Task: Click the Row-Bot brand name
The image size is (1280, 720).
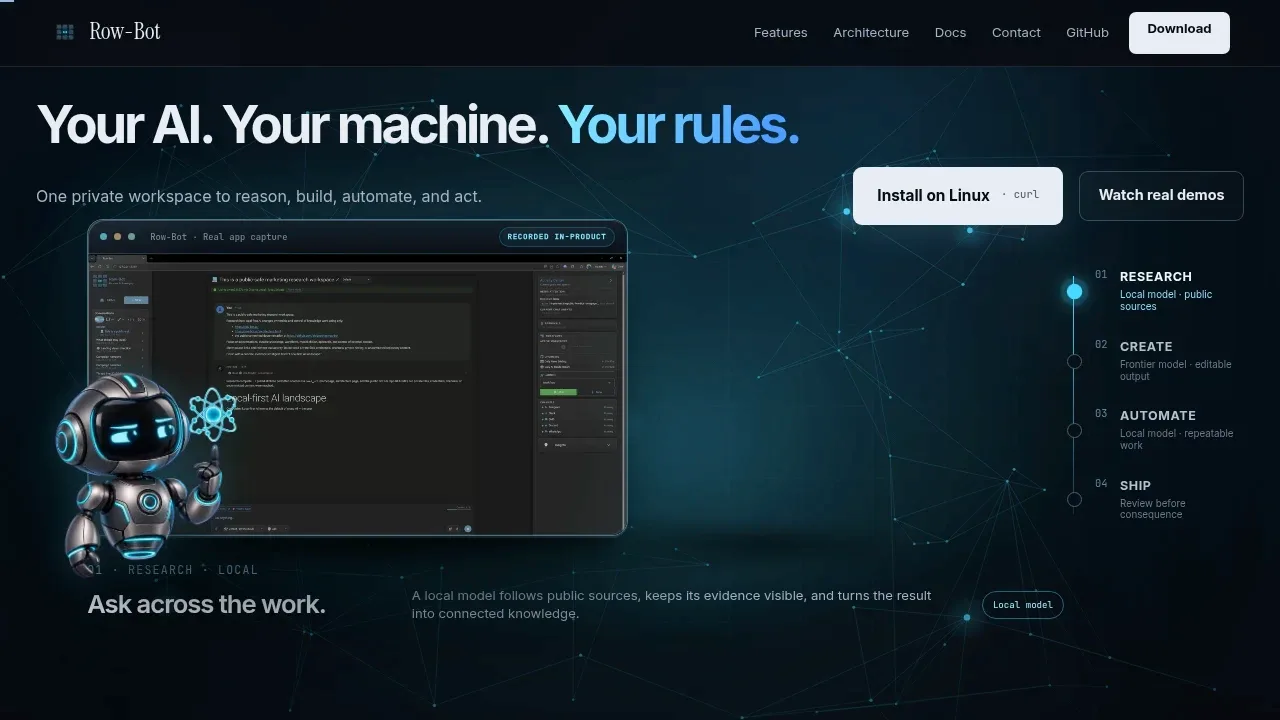Action: [125, 32]
